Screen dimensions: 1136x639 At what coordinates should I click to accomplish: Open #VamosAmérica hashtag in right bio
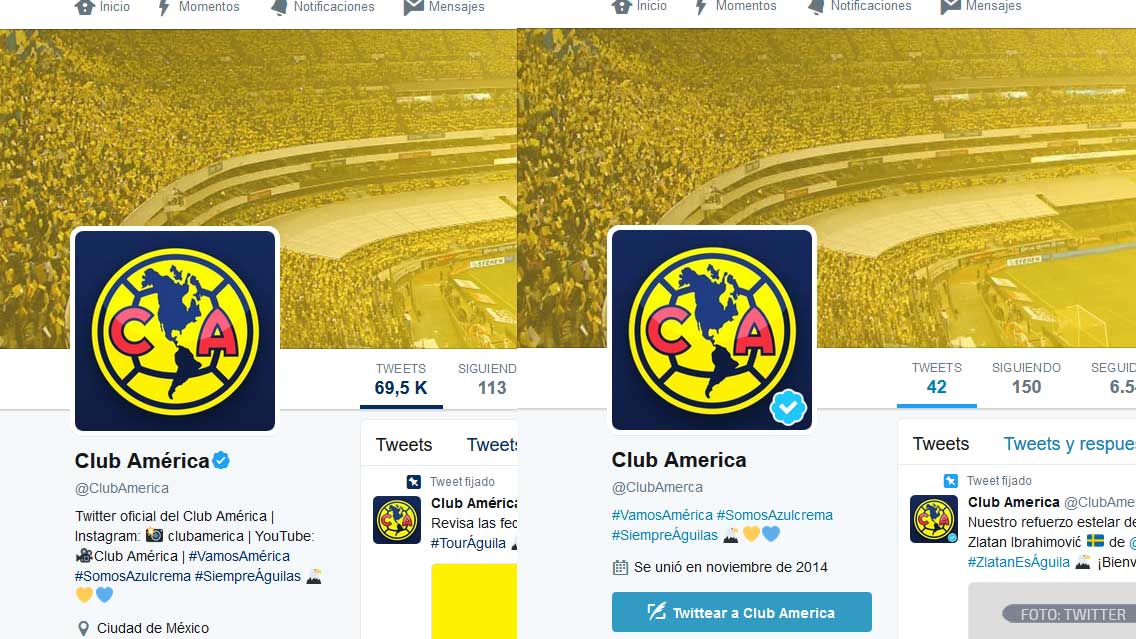pos(662,515)
